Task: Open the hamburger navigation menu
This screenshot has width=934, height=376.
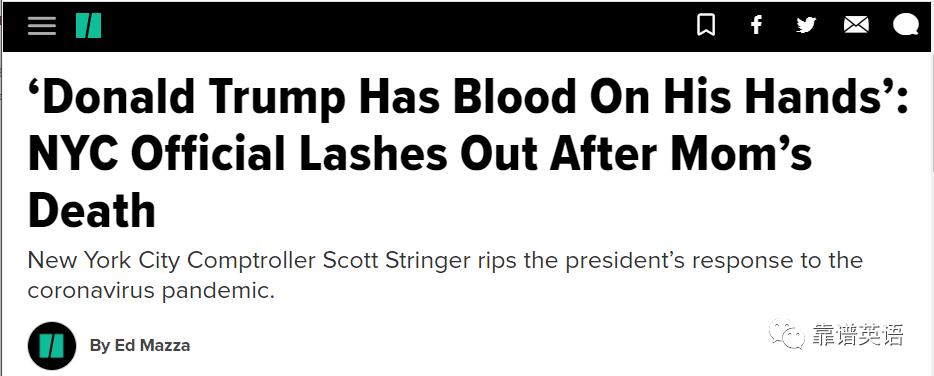Action: tap(42, 26)
